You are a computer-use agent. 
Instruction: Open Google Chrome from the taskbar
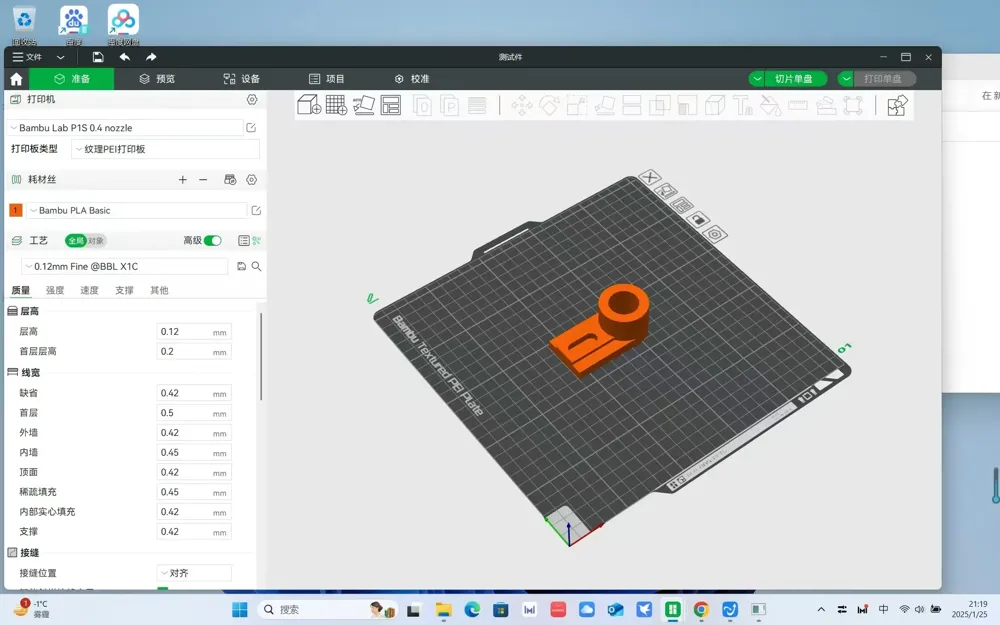[x=701, y=610]
